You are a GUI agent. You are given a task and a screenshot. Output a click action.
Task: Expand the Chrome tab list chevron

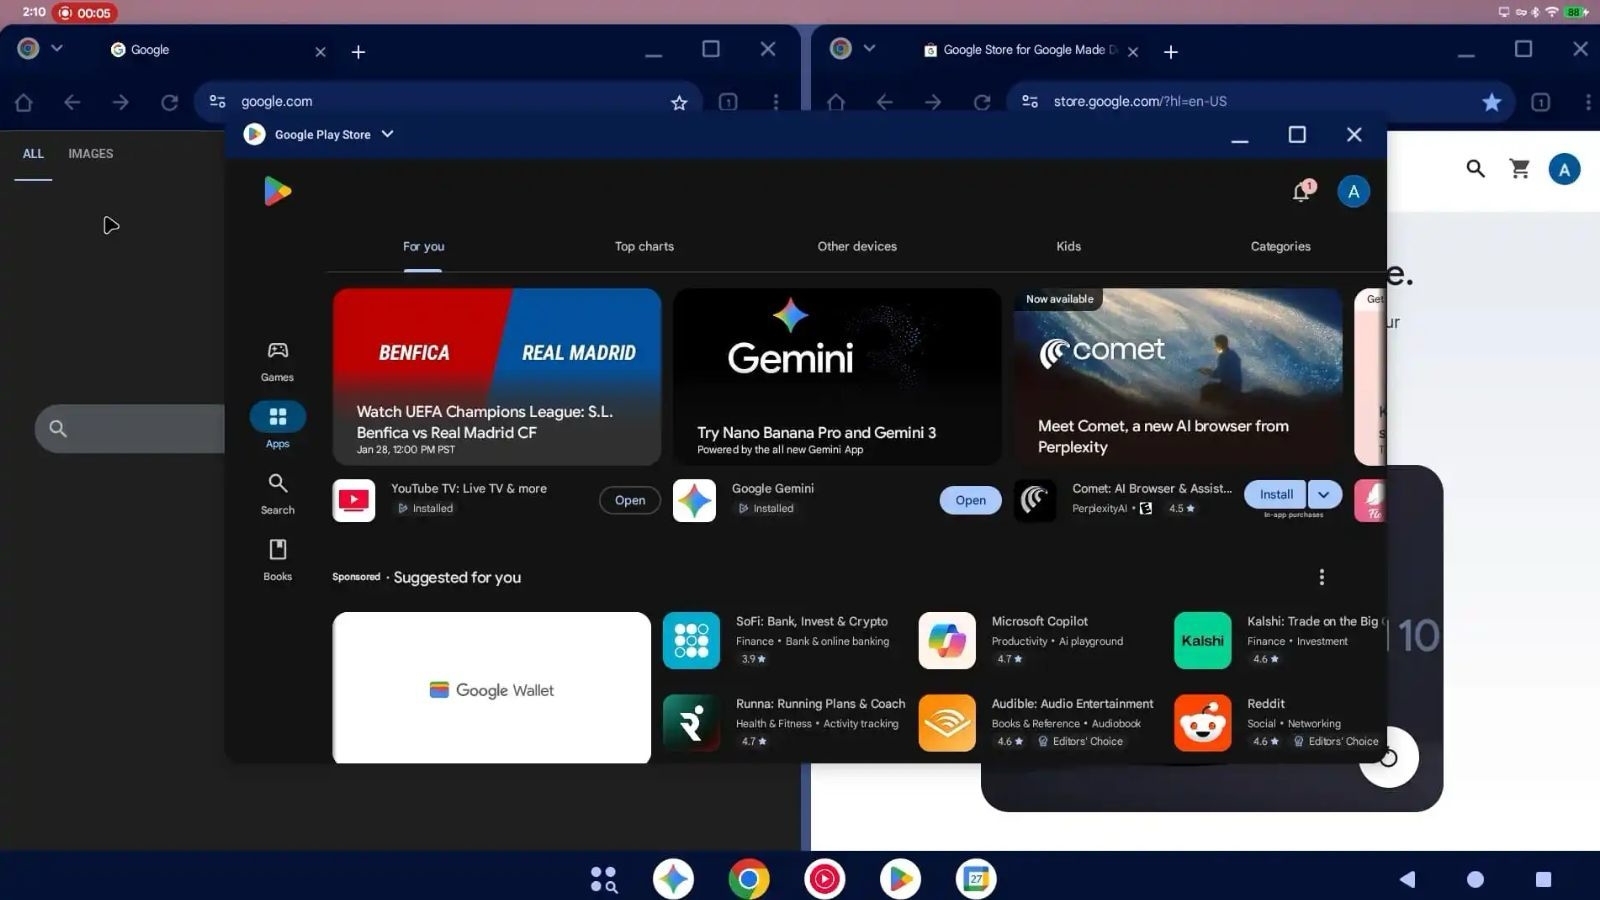57,48
